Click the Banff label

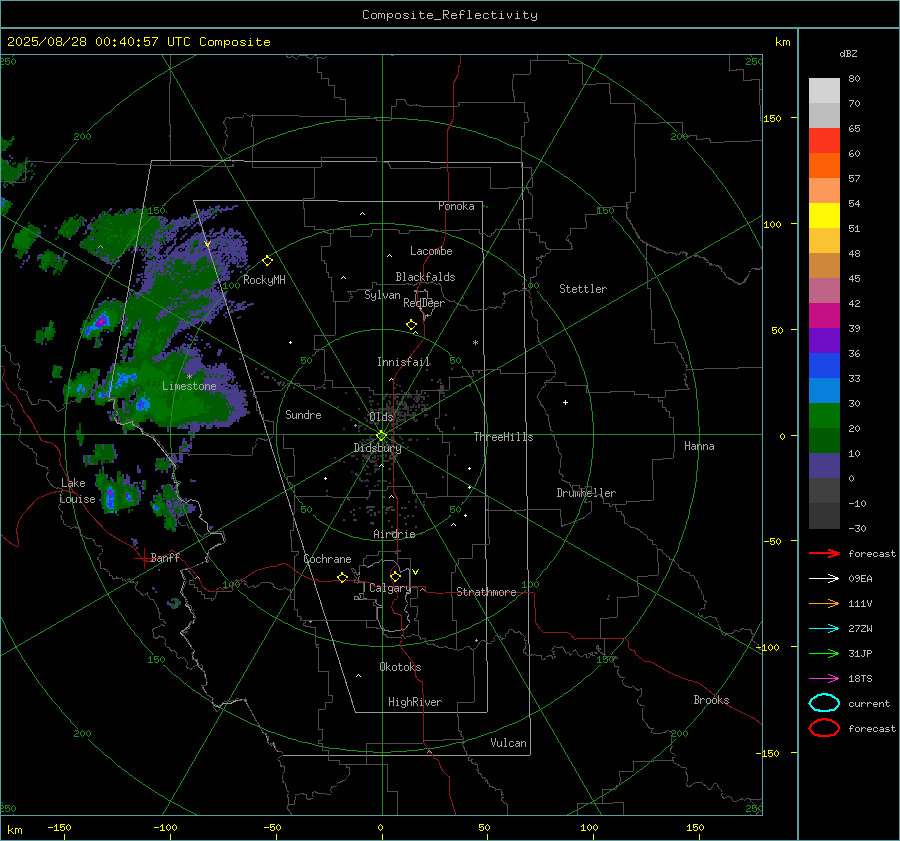(x=165, y=558)
